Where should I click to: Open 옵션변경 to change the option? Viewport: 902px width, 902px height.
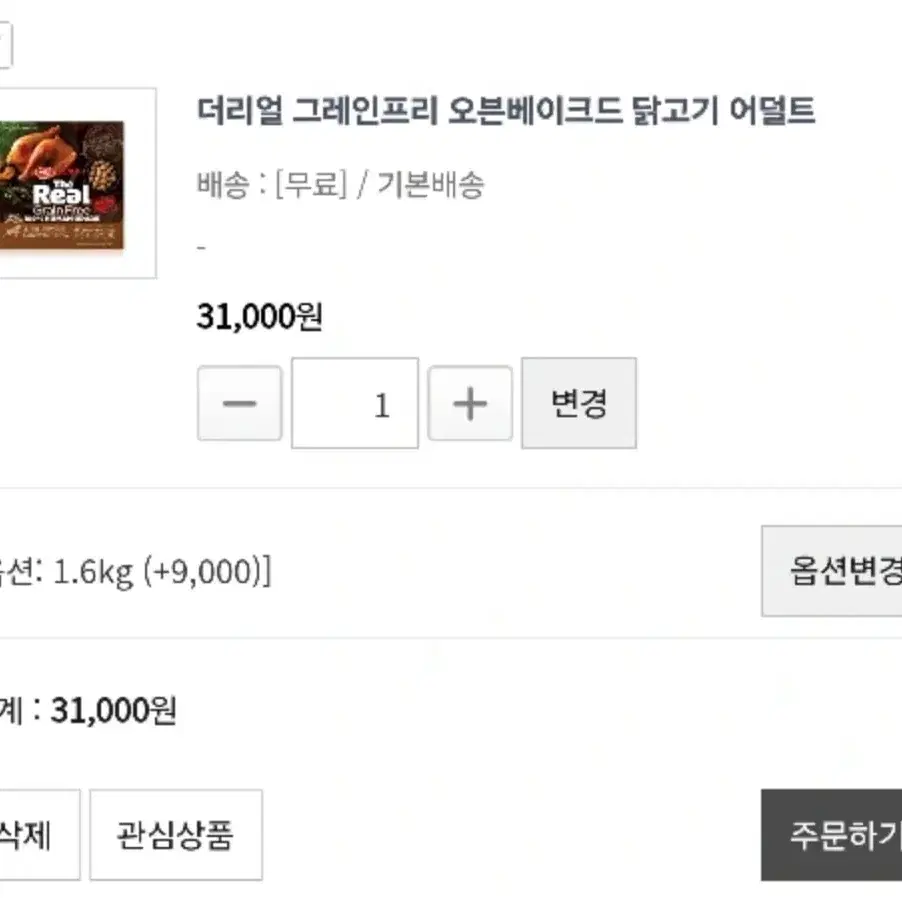[x=832, y=571]
